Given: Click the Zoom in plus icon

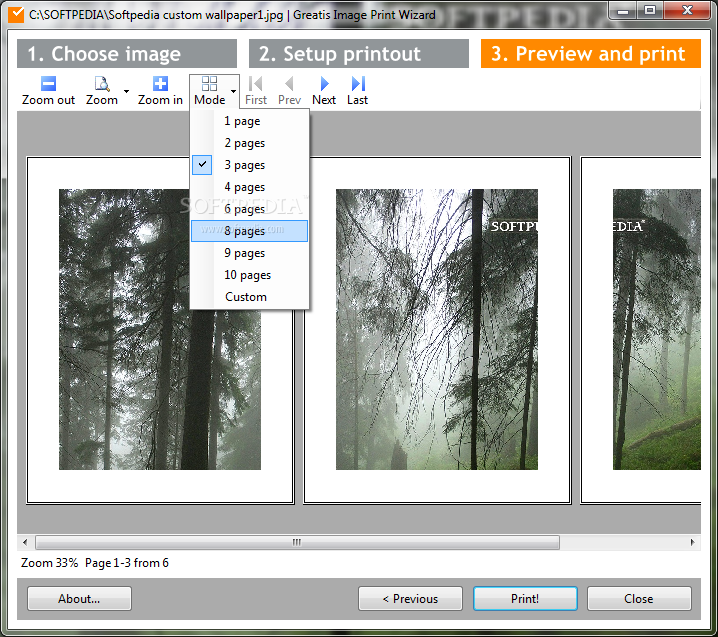Looking at the screenshot, I should point(160,84).
